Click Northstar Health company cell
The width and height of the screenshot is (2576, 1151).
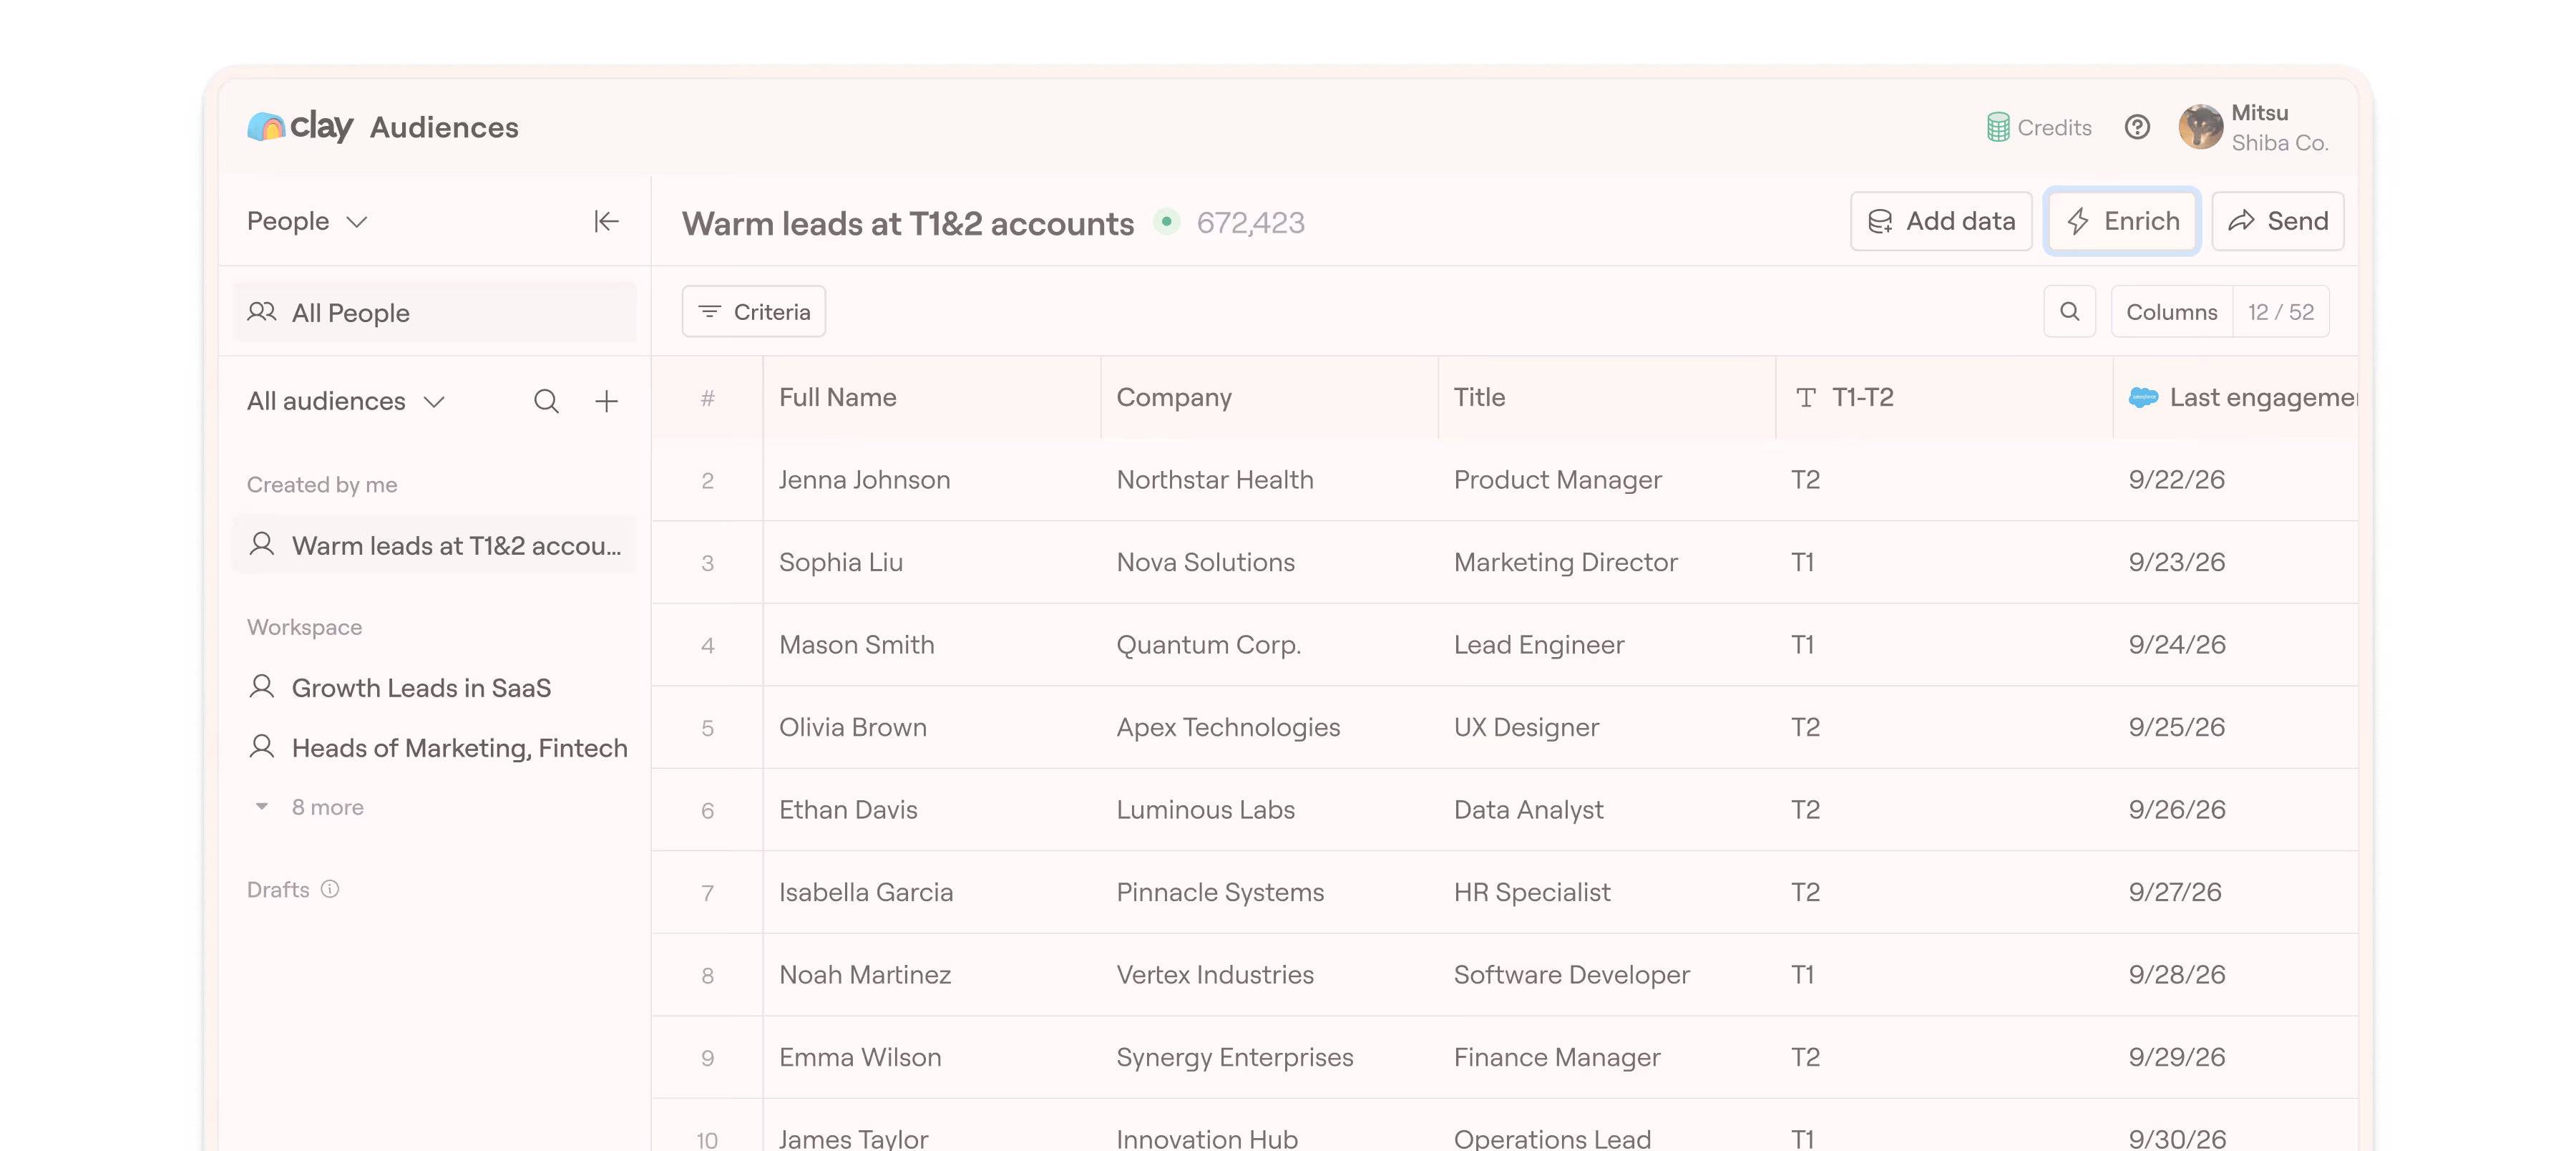[1269, 480]
